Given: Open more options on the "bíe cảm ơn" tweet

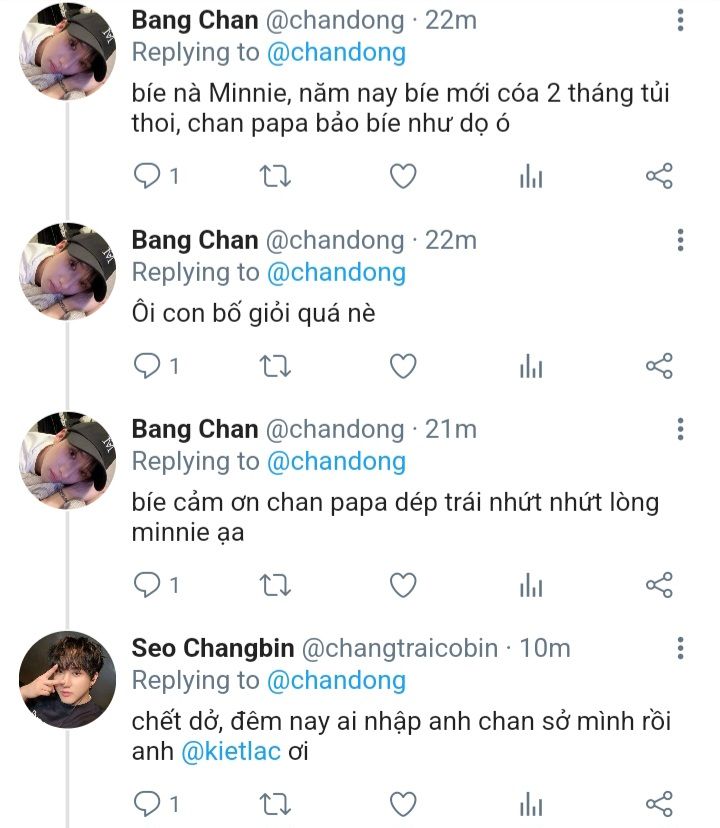Looking at the screenshot, I should (680, 429).
